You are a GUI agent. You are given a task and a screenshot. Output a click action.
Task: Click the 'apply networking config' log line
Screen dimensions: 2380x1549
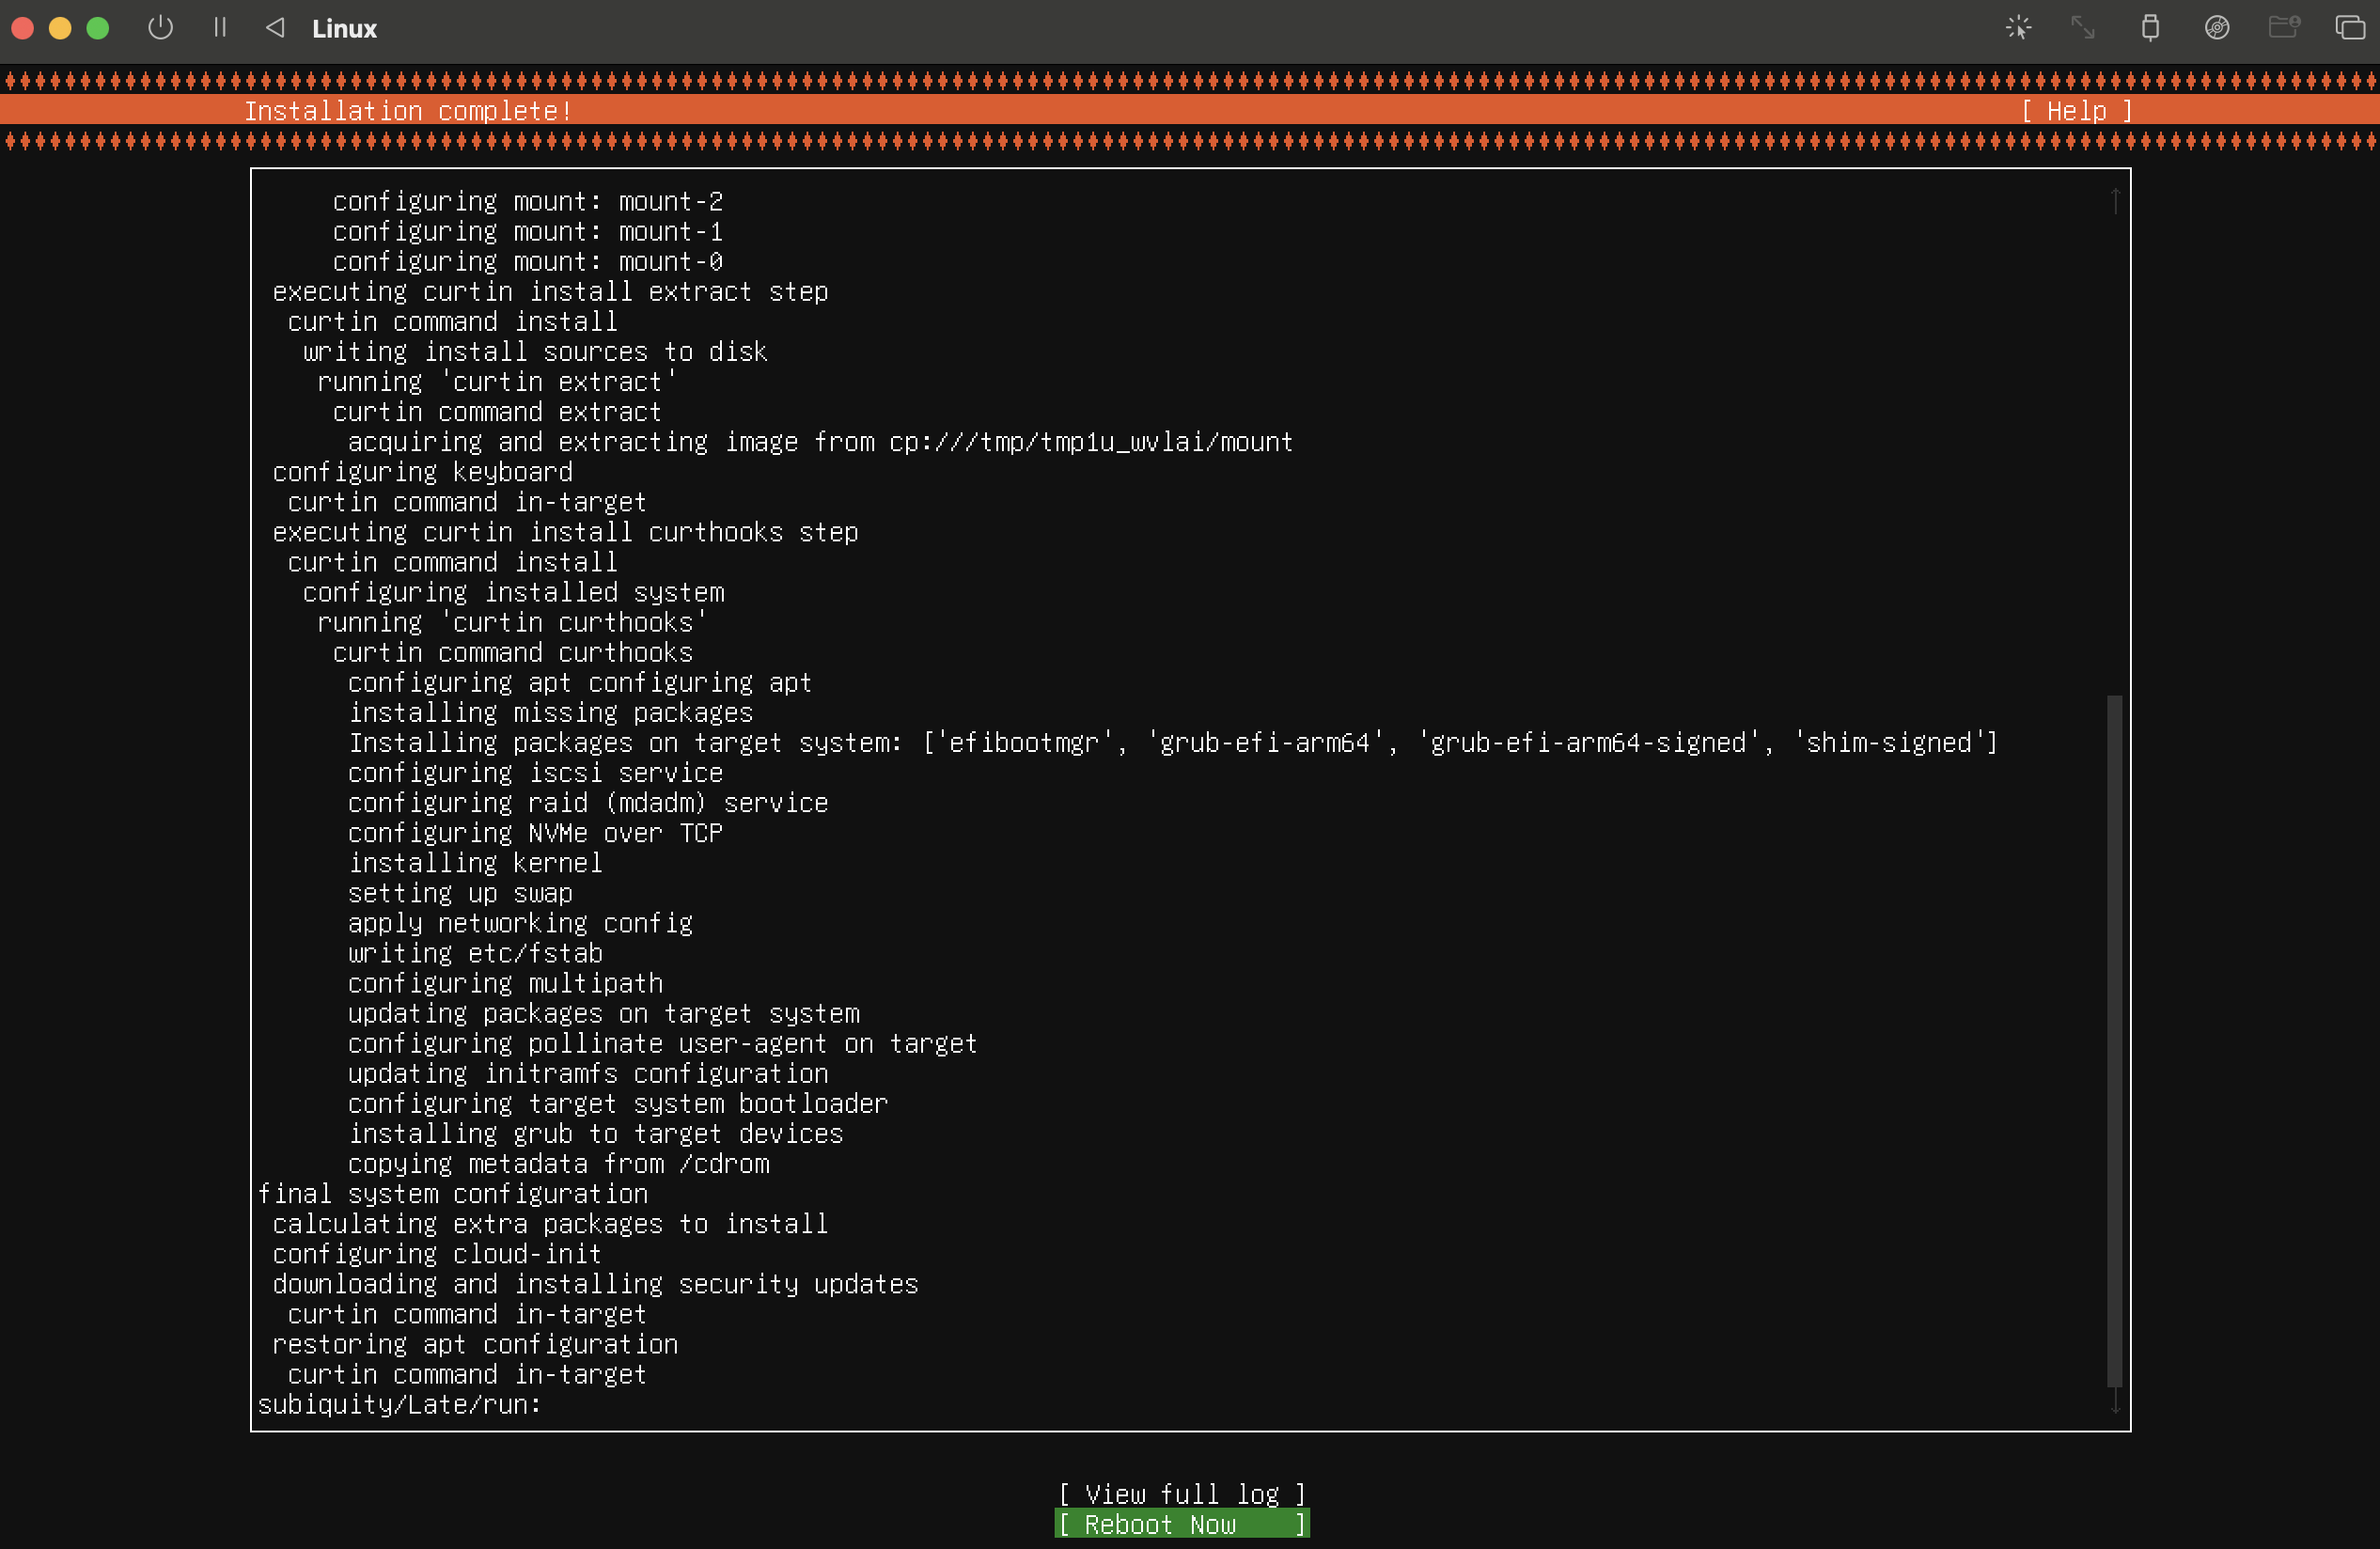coord(520,923)
